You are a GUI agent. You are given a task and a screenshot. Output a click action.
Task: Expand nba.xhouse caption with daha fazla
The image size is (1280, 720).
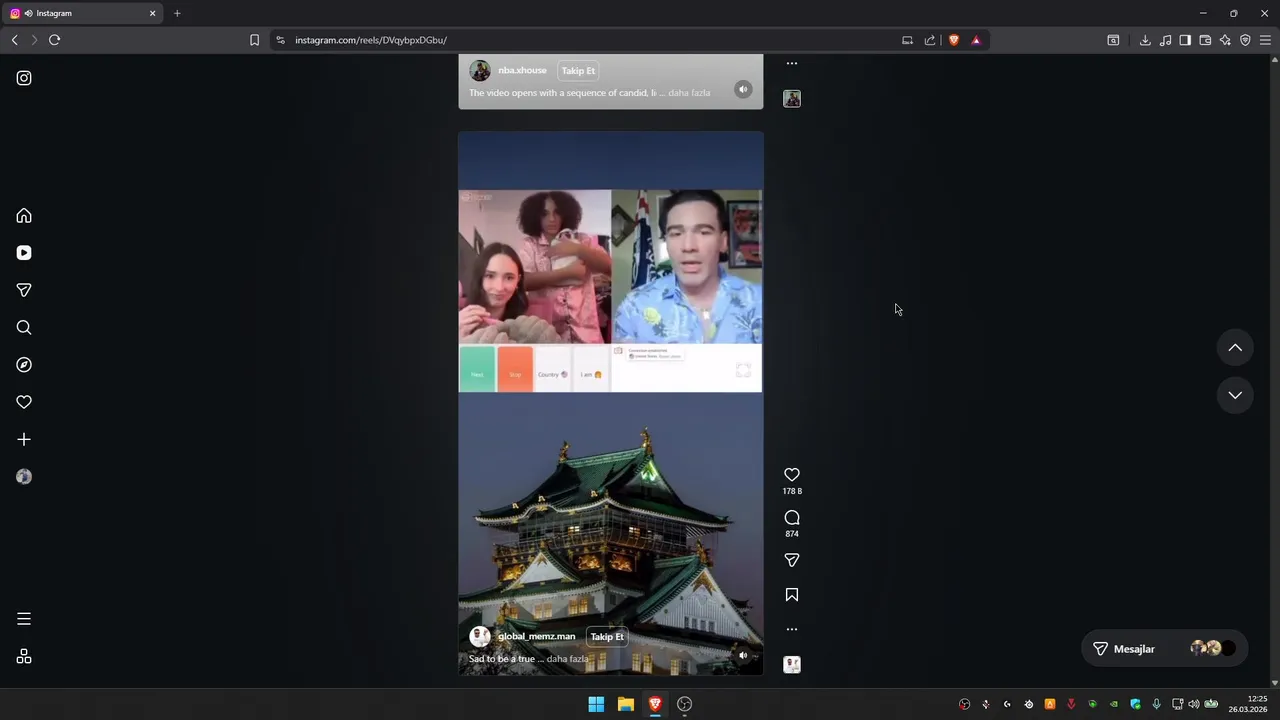coord(689,93)
